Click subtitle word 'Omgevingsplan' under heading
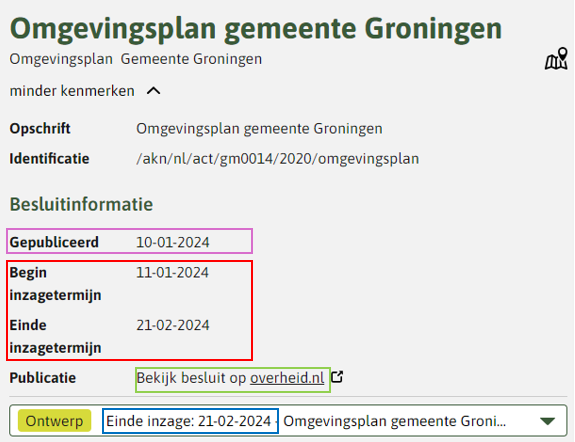Viewport: 575px width, 442px height. tap(61, 59)
